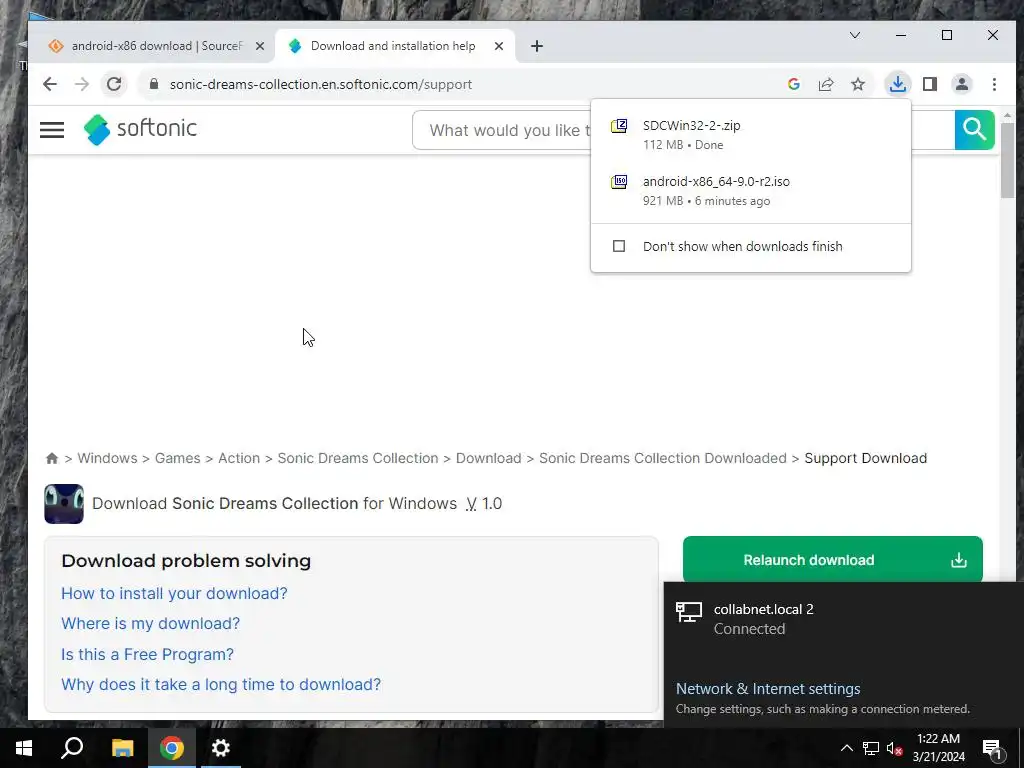Screen dimensions: 1024x768
Task: Click Chrome icon in taskbar
Action: click(x=172, y=748)
